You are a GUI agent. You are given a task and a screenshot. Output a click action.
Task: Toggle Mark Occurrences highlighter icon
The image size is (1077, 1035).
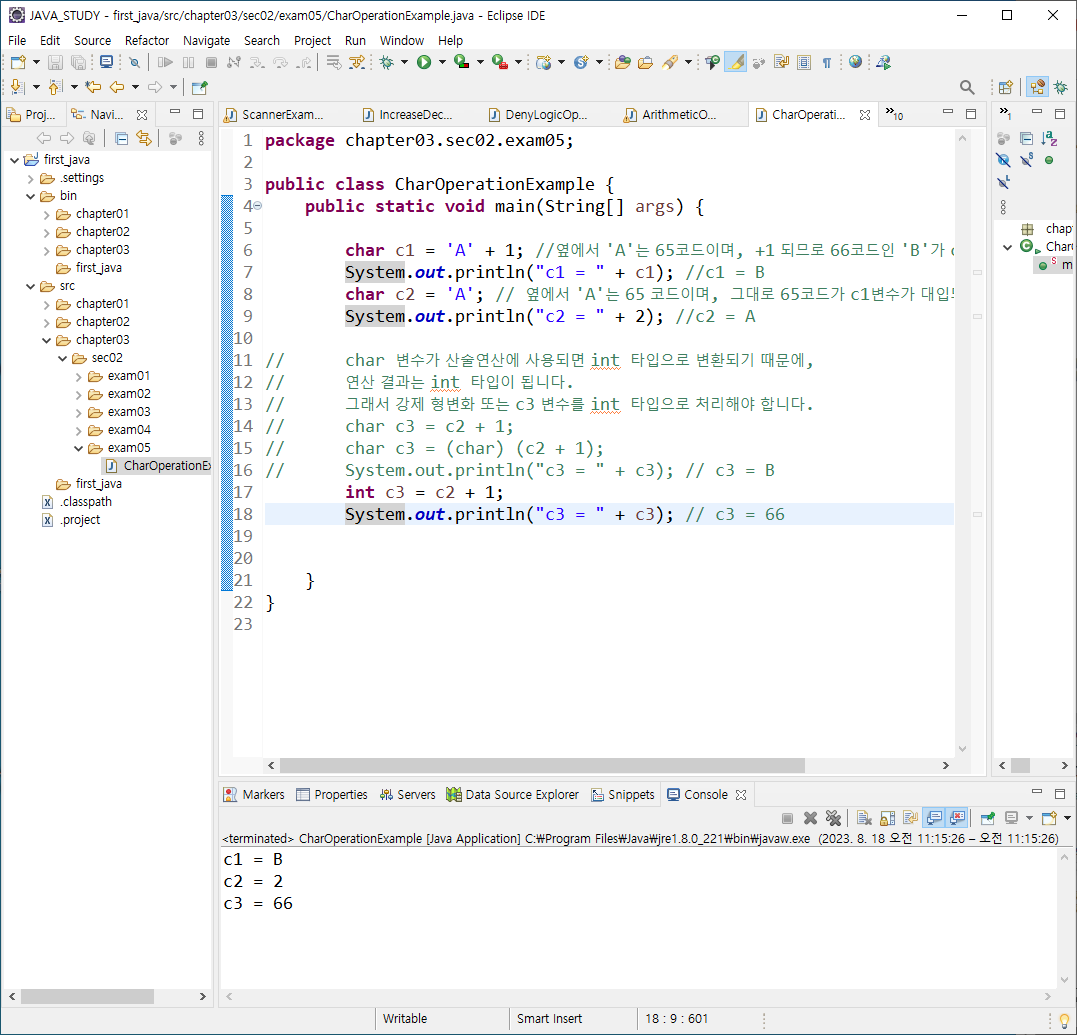(736, 62)
